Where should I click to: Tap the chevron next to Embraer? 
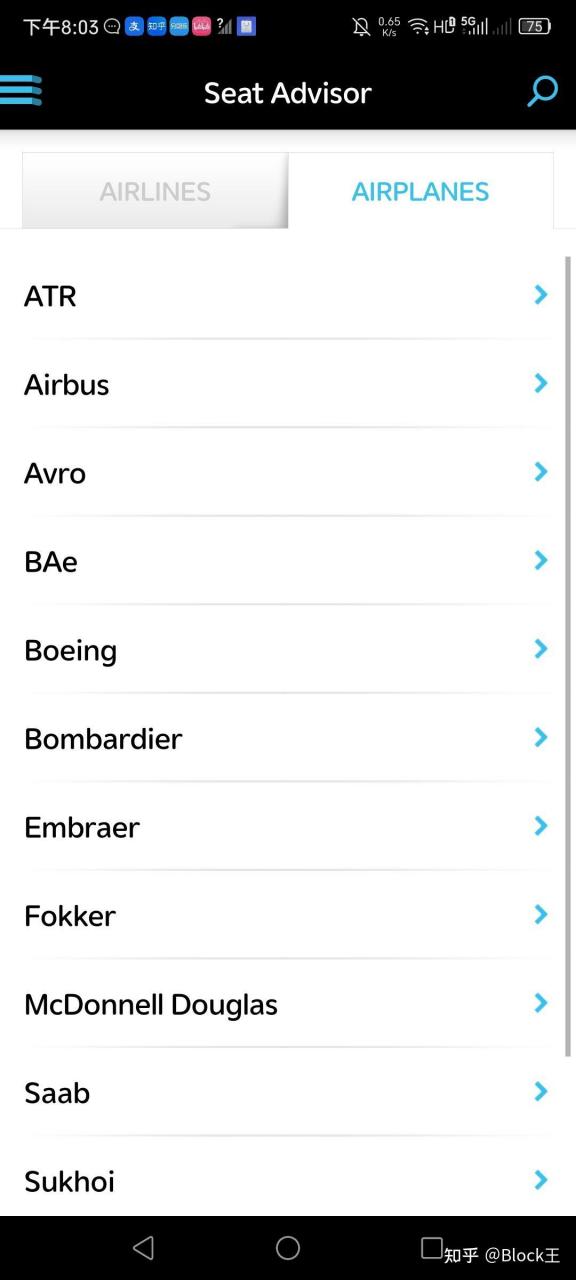click(x=541, y=826)
